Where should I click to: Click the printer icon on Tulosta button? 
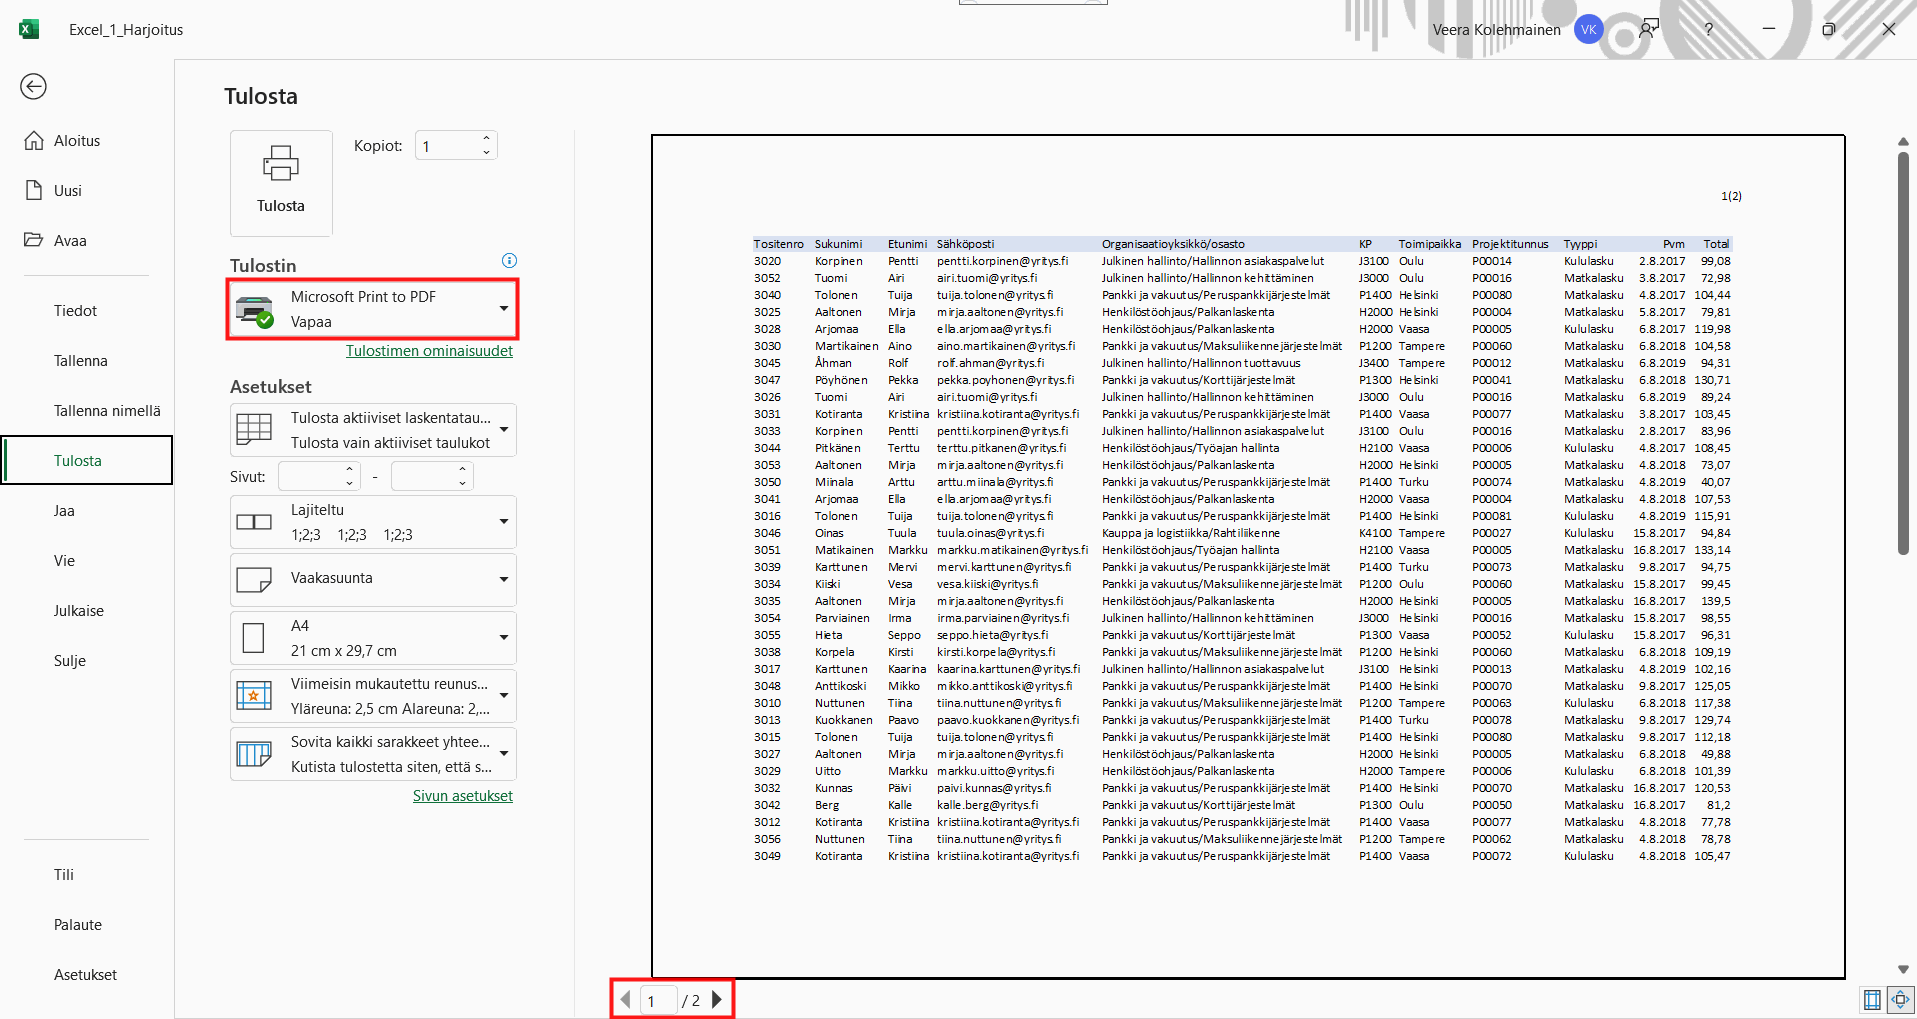click(x=280, y=163)
